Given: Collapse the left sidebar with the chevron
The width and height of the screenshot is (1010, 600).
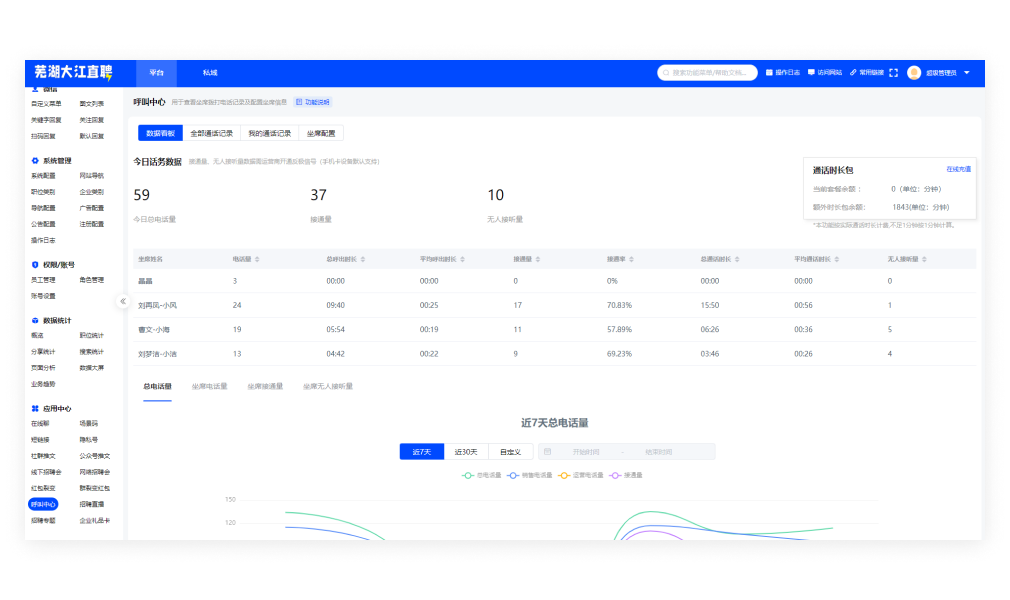Looking at the screenshot, I should coord(123,301).
